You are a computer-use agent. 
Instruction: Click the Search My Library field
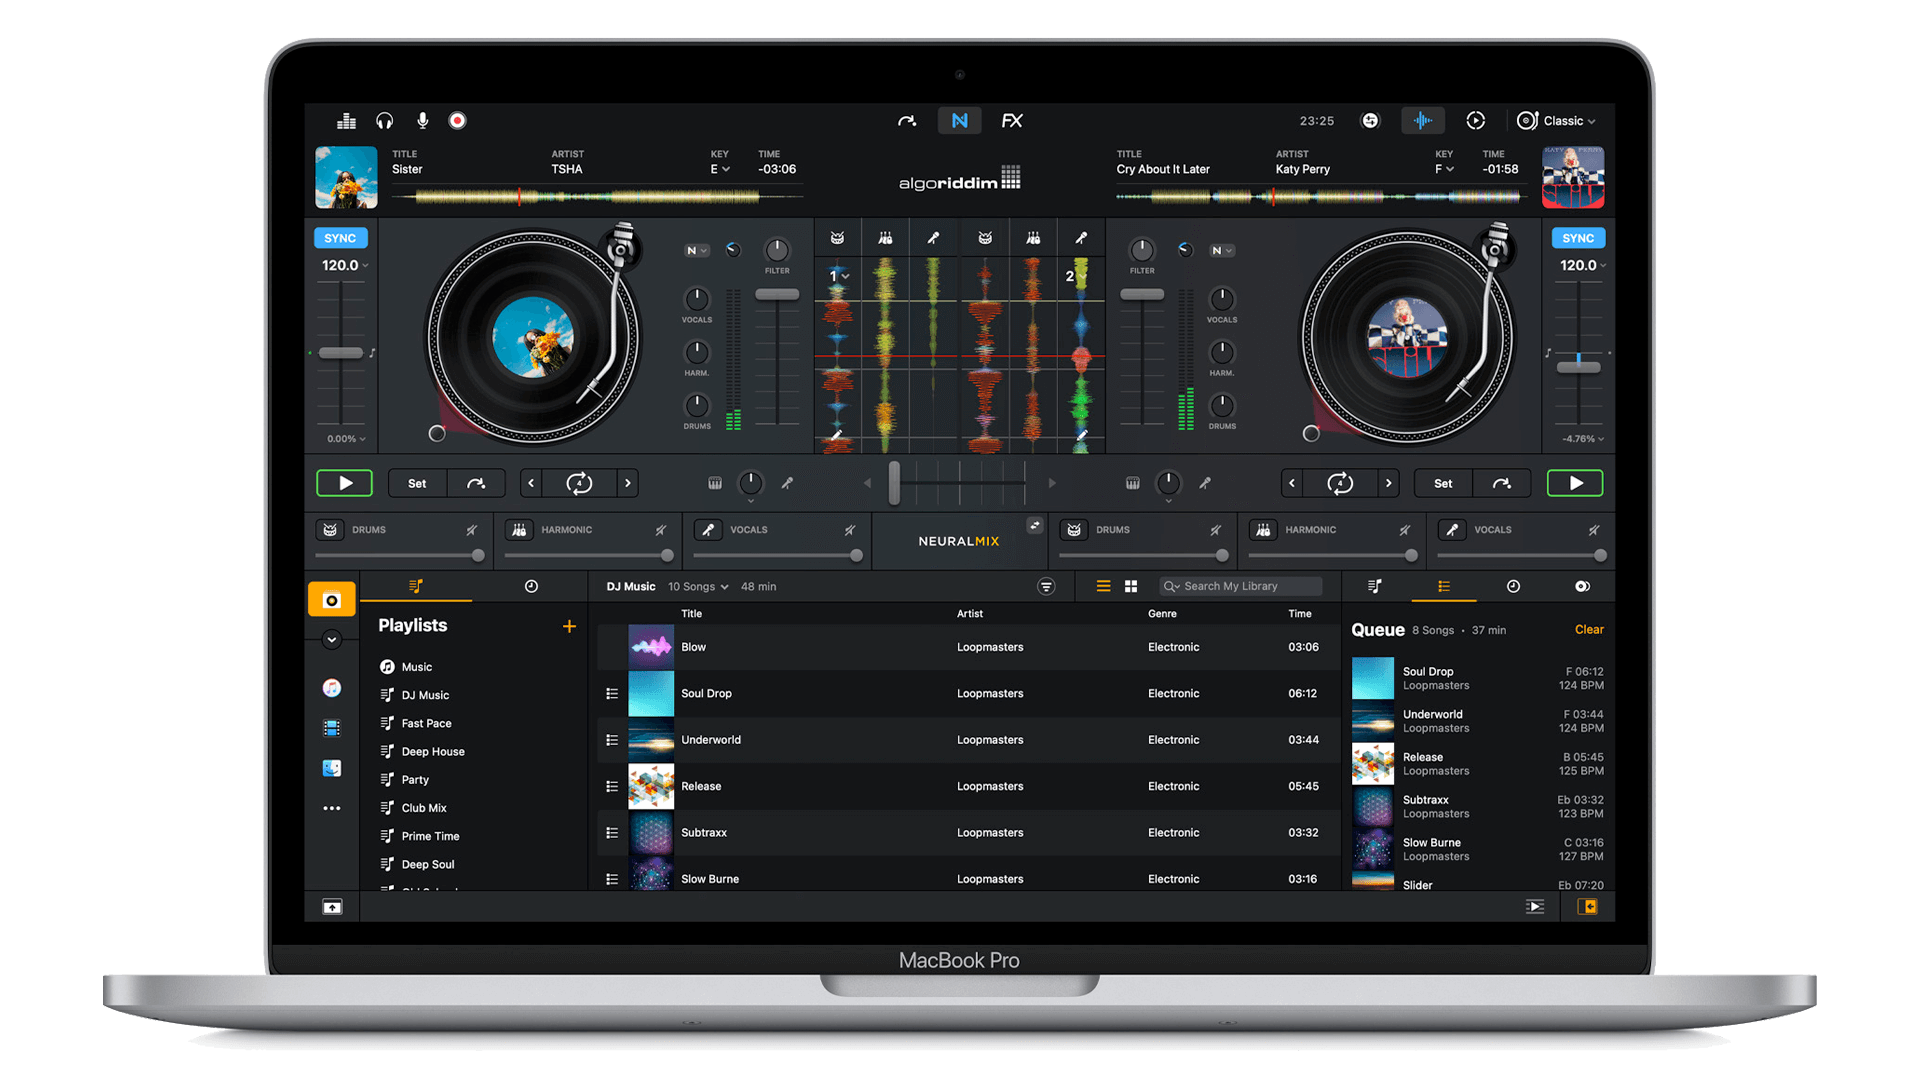point(1240,587)
